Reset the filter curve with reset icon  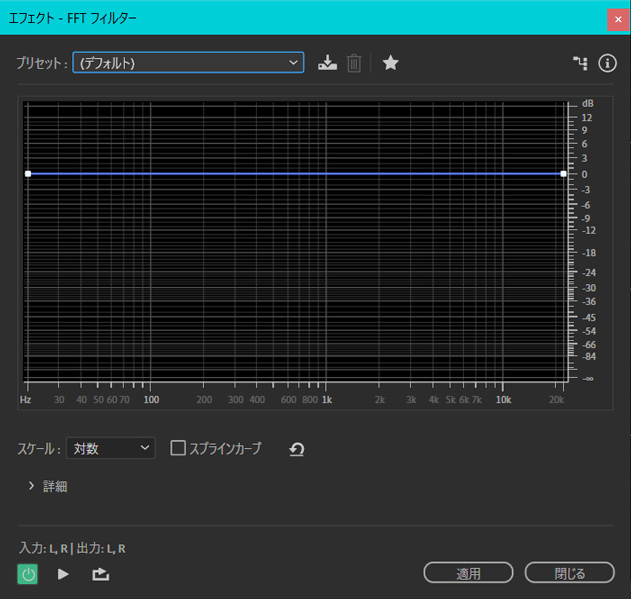[296, 449]
